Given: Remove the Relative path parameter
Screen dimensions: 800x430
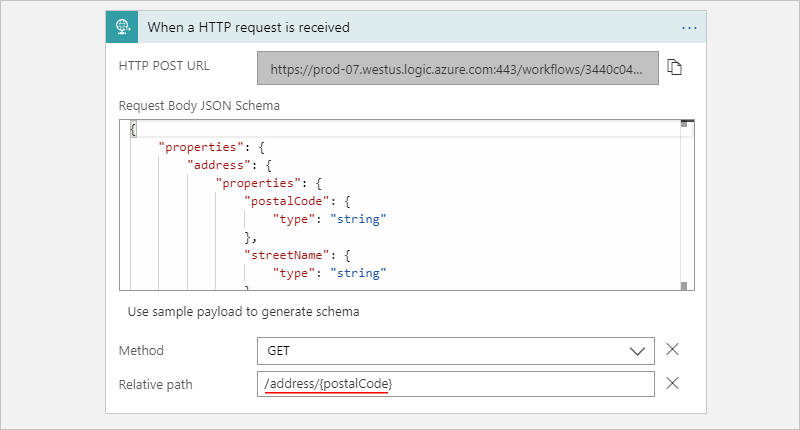Looking at the screenshot, I should click(673, 383).
